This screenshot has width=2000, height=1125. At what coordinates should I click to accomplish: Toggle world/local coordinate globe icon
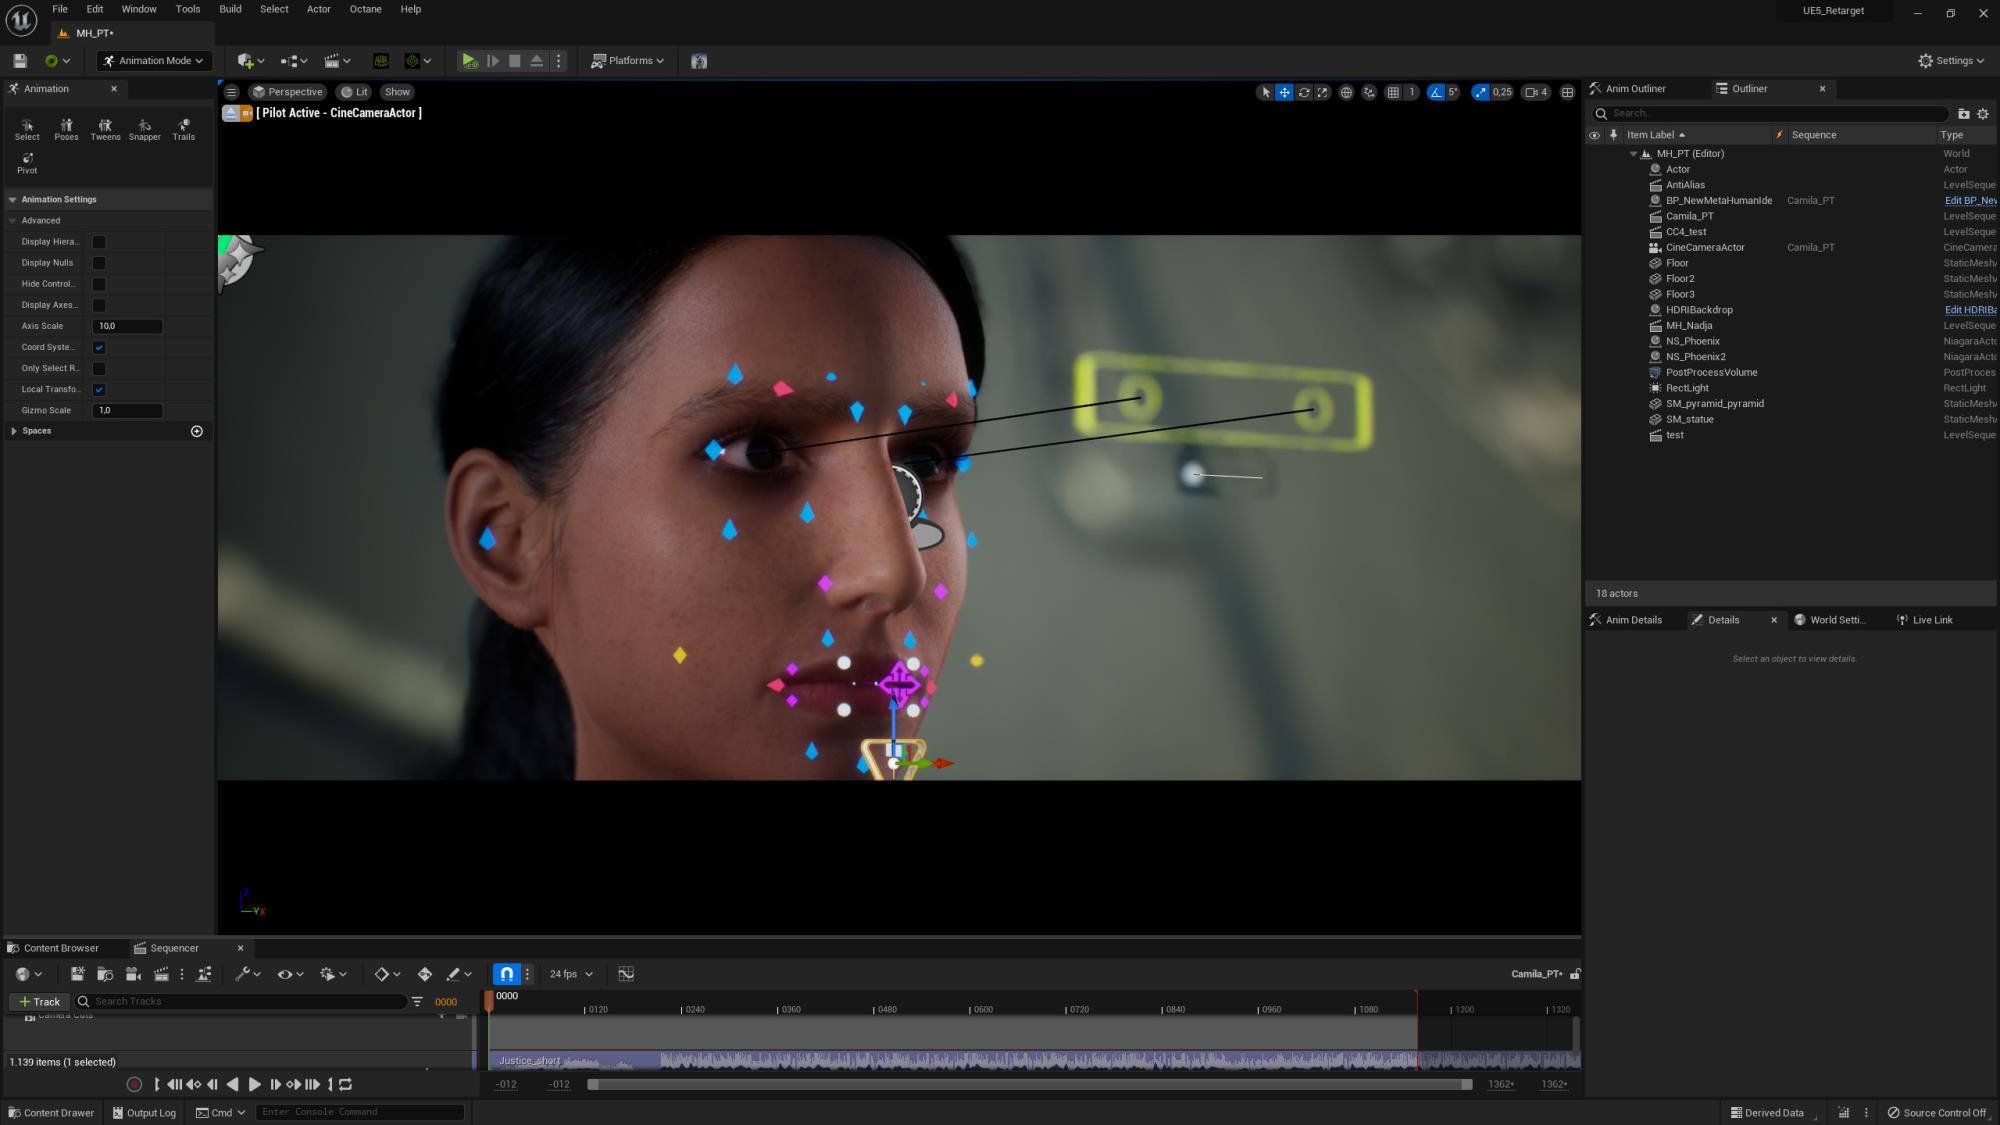click(1346, 92)
